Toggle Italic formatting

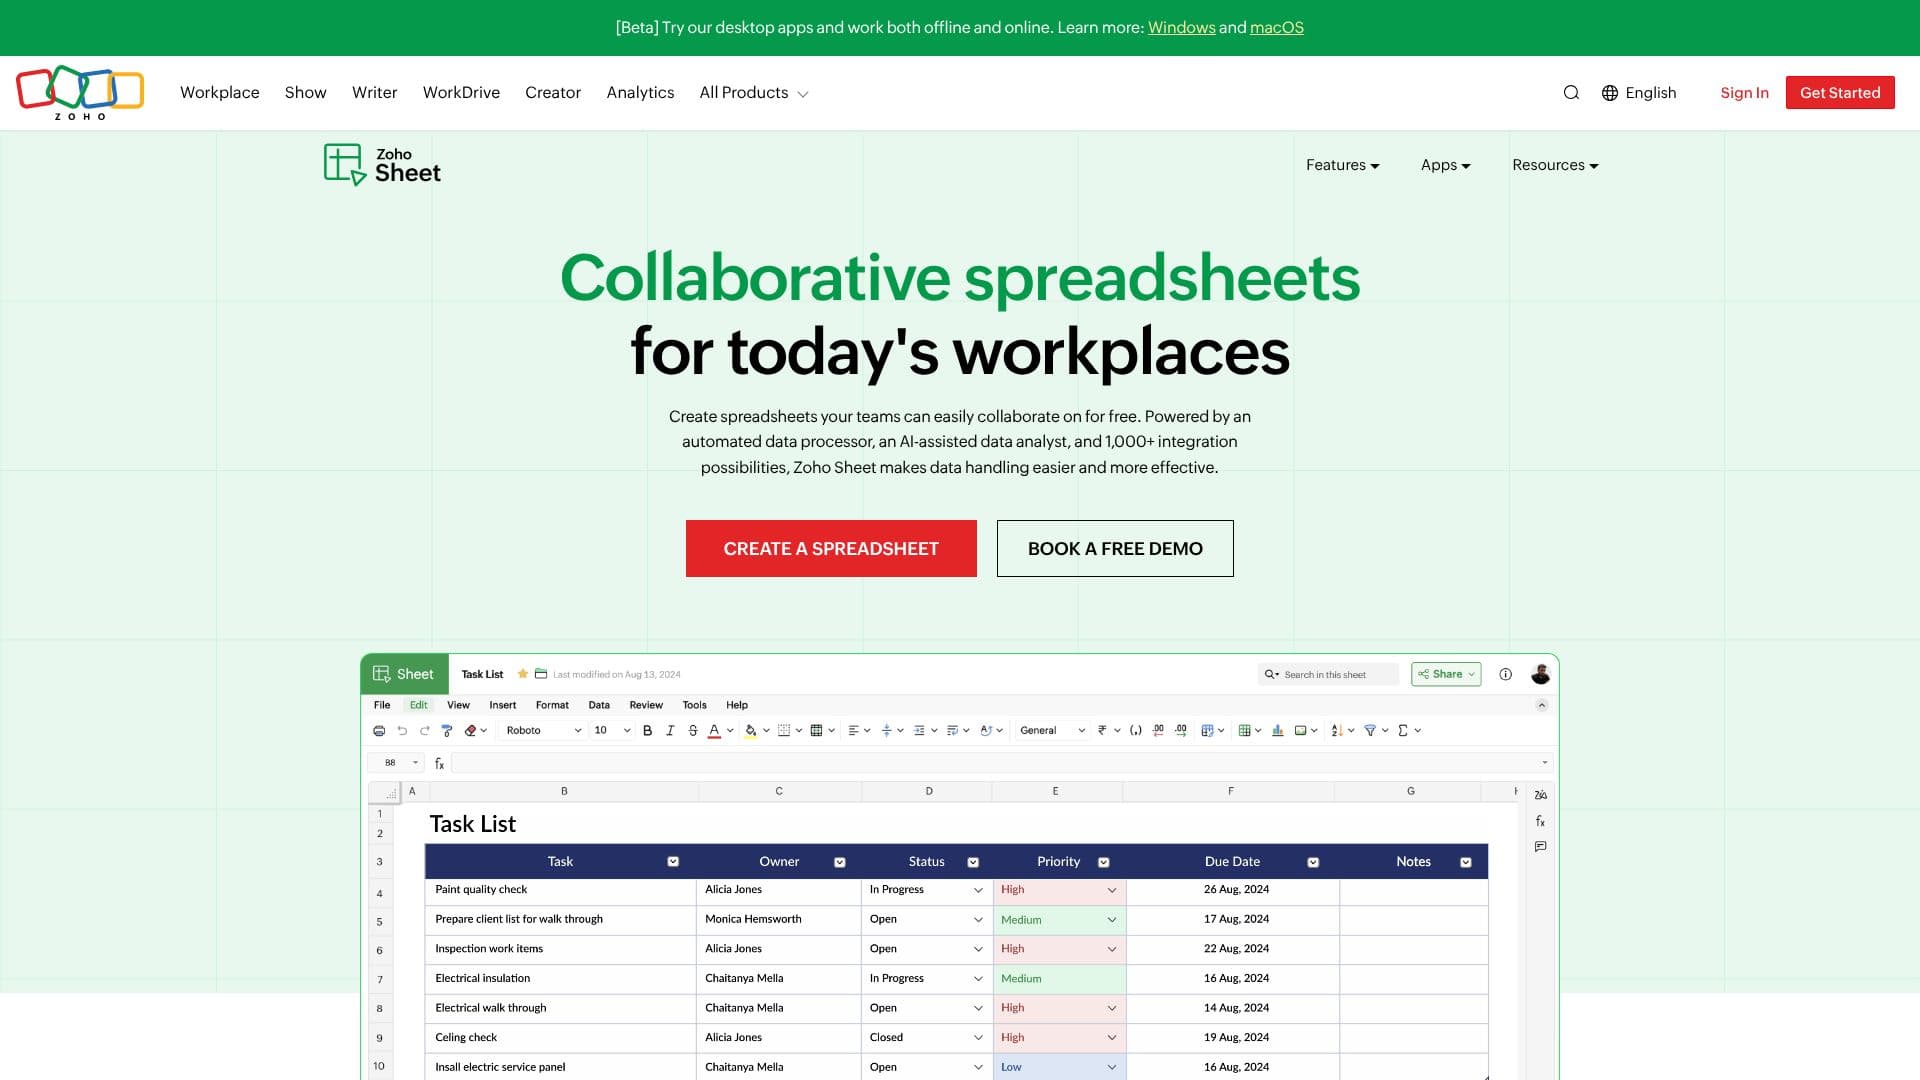670,731
